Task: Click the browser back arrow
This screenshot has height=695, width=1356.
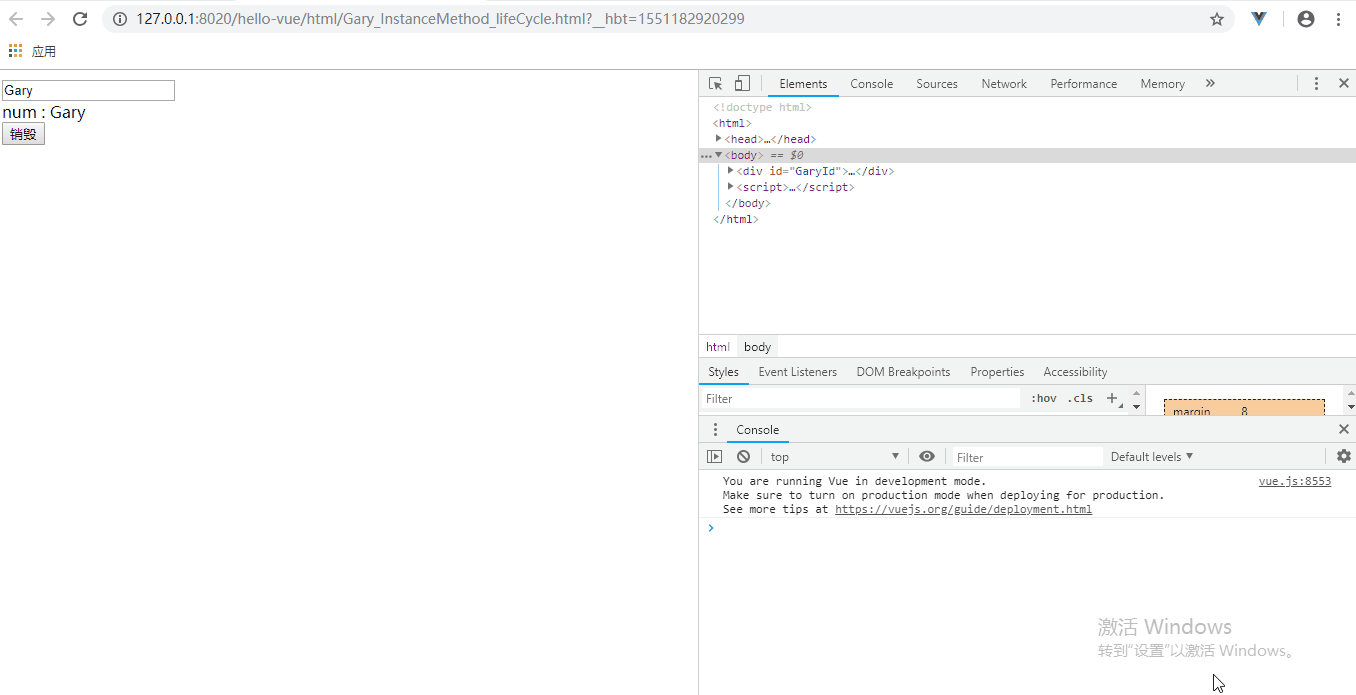Action: pos(16,19)
